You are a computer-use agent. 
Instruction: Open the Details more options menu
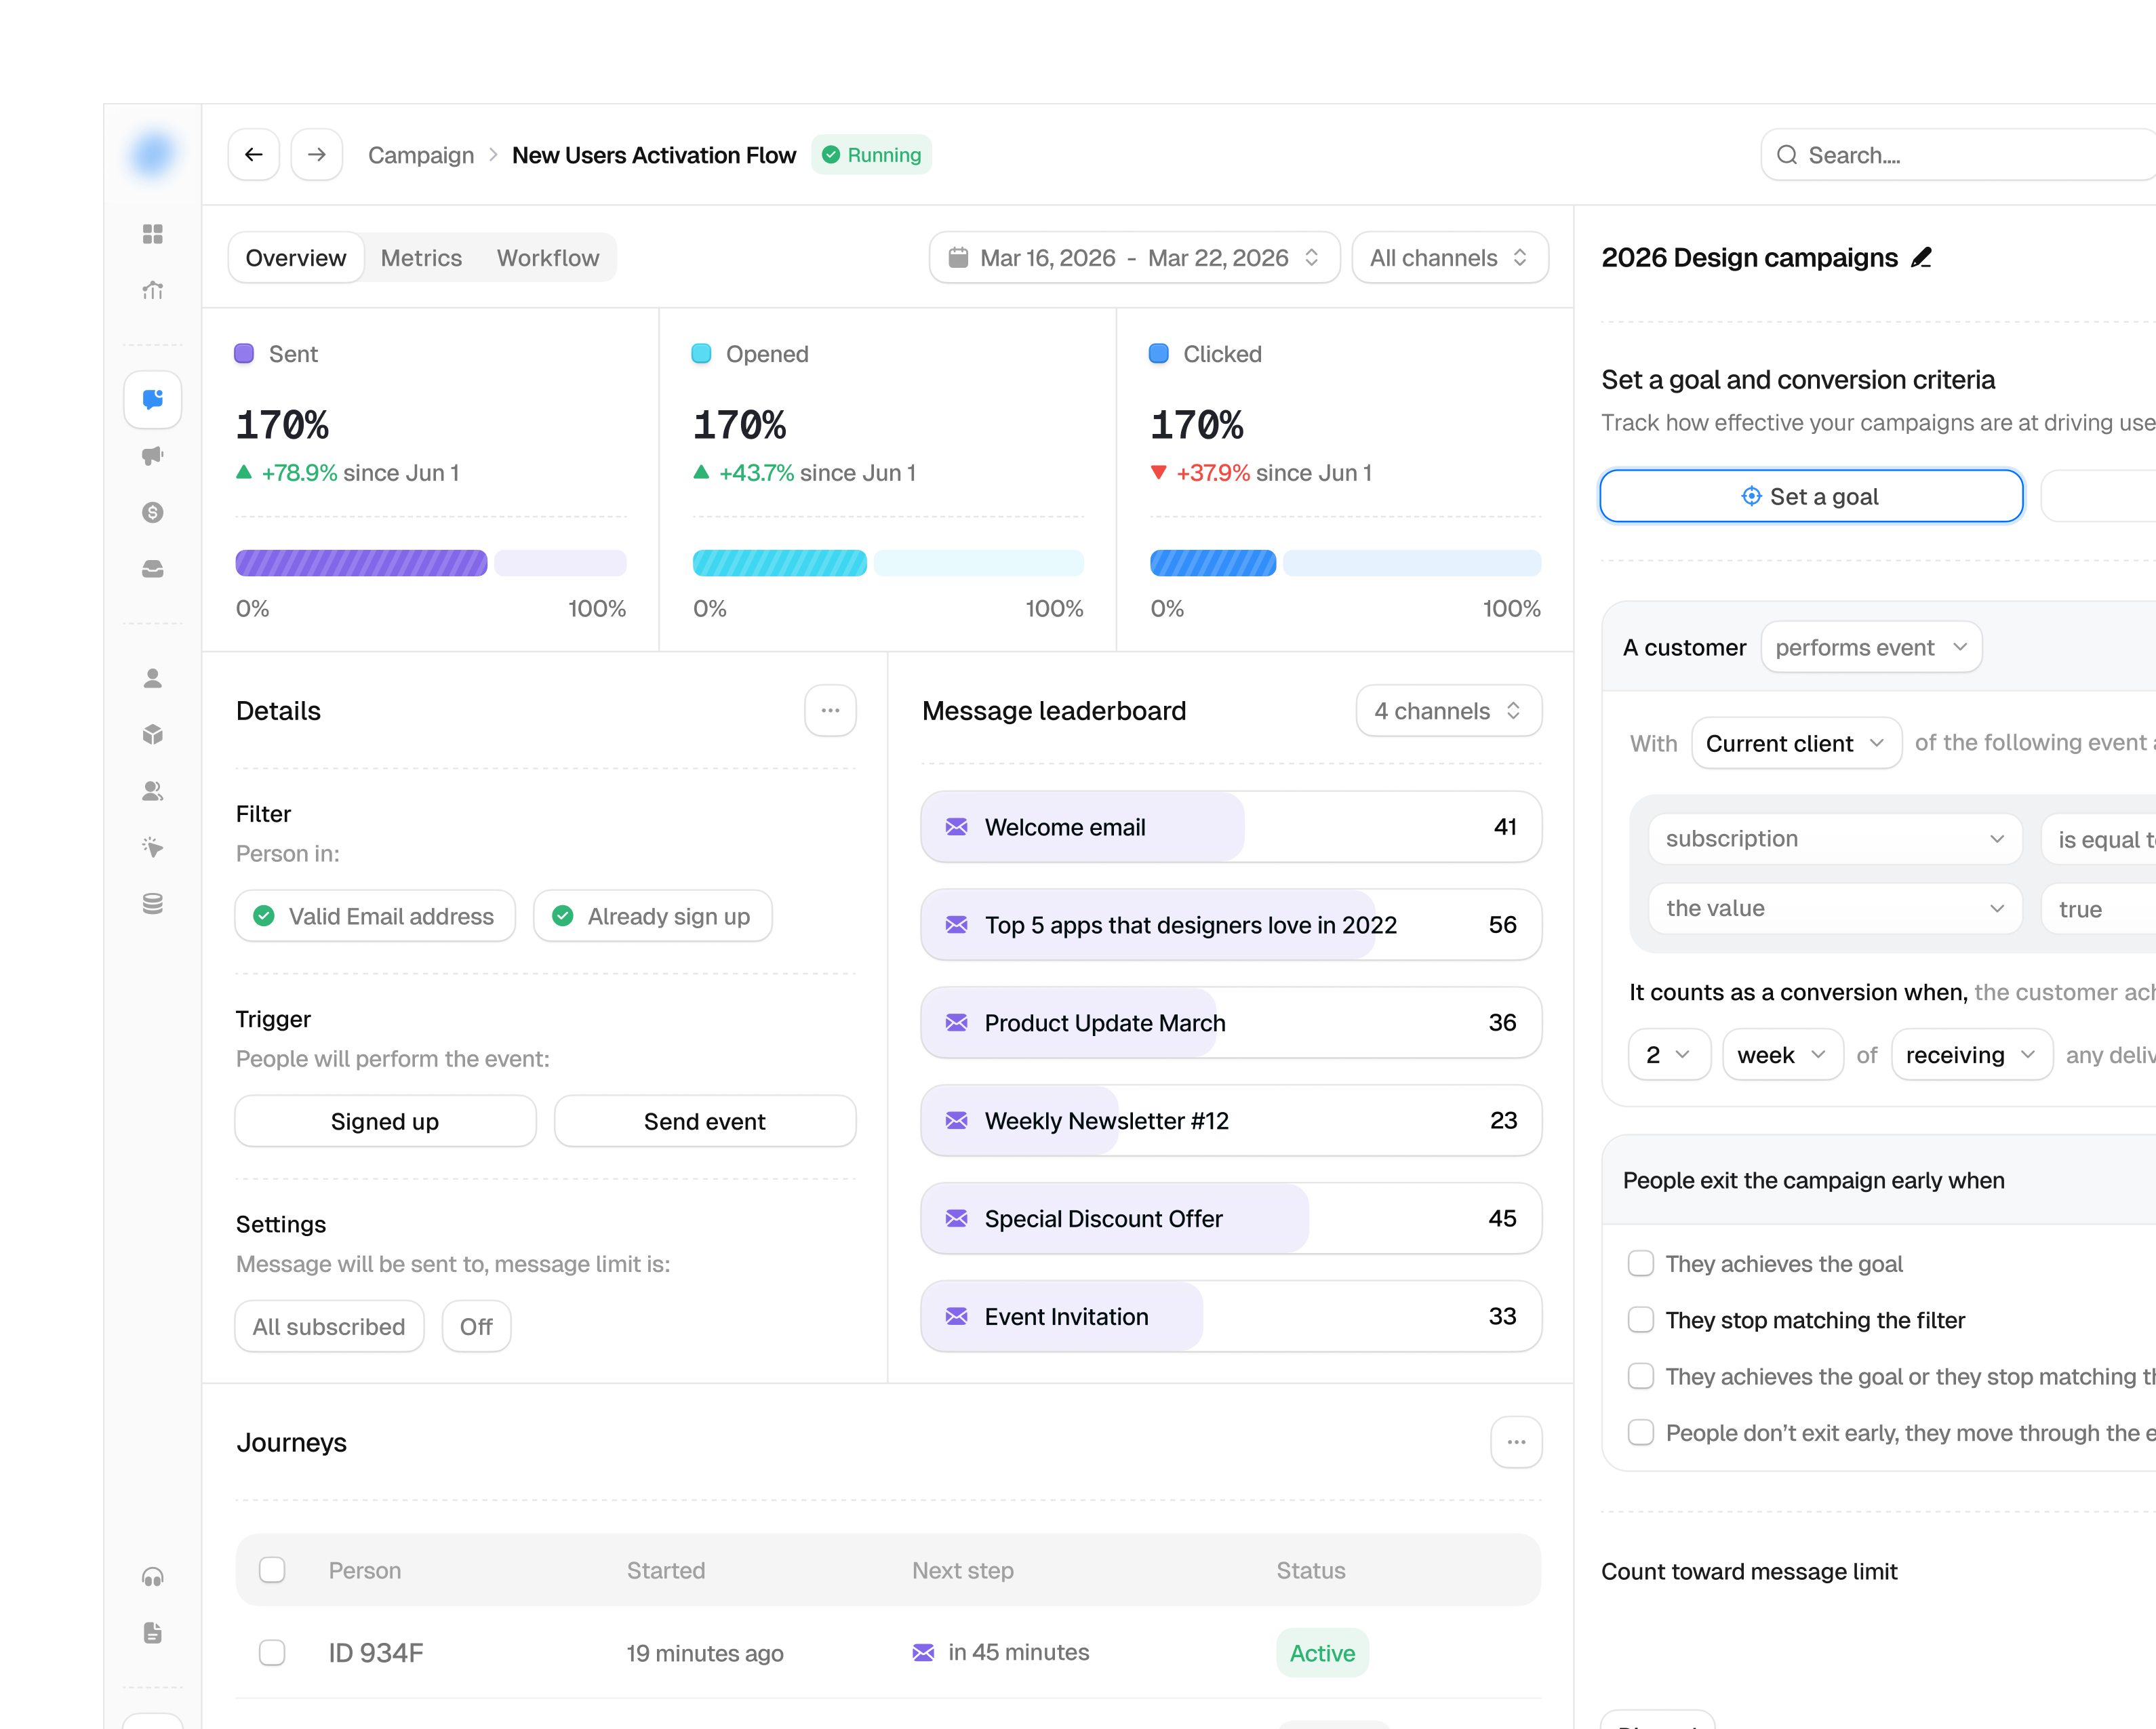click(x=830, y=710)
